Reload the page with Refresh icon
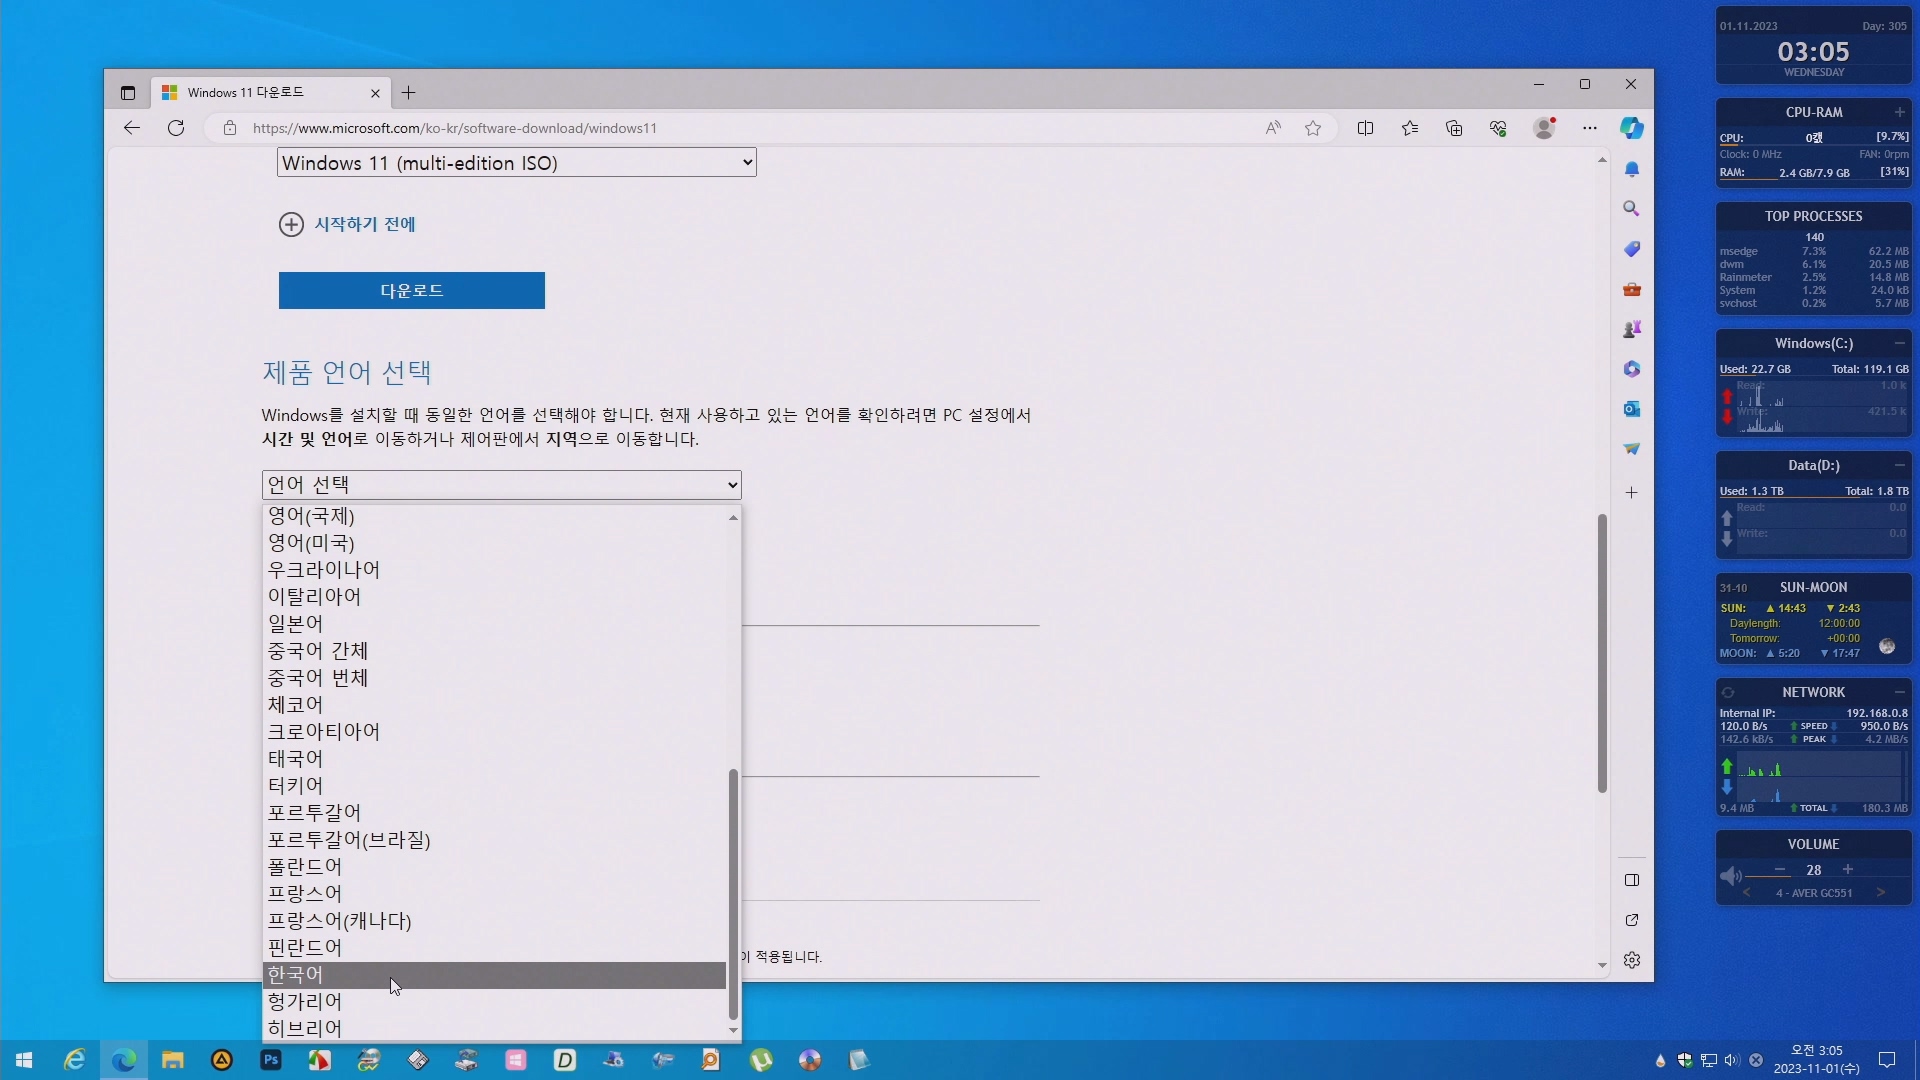This screenshot has width=1920, height=1080. (x=176, y=128)
